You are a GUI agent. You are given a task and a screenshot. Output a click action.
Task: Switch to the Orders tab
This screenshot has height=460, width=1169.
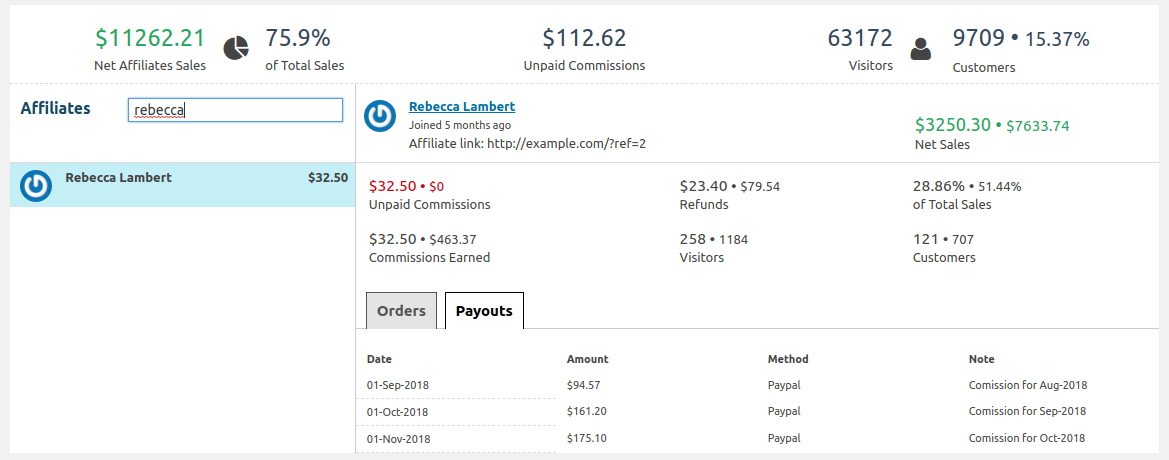(x=401, y=311)
